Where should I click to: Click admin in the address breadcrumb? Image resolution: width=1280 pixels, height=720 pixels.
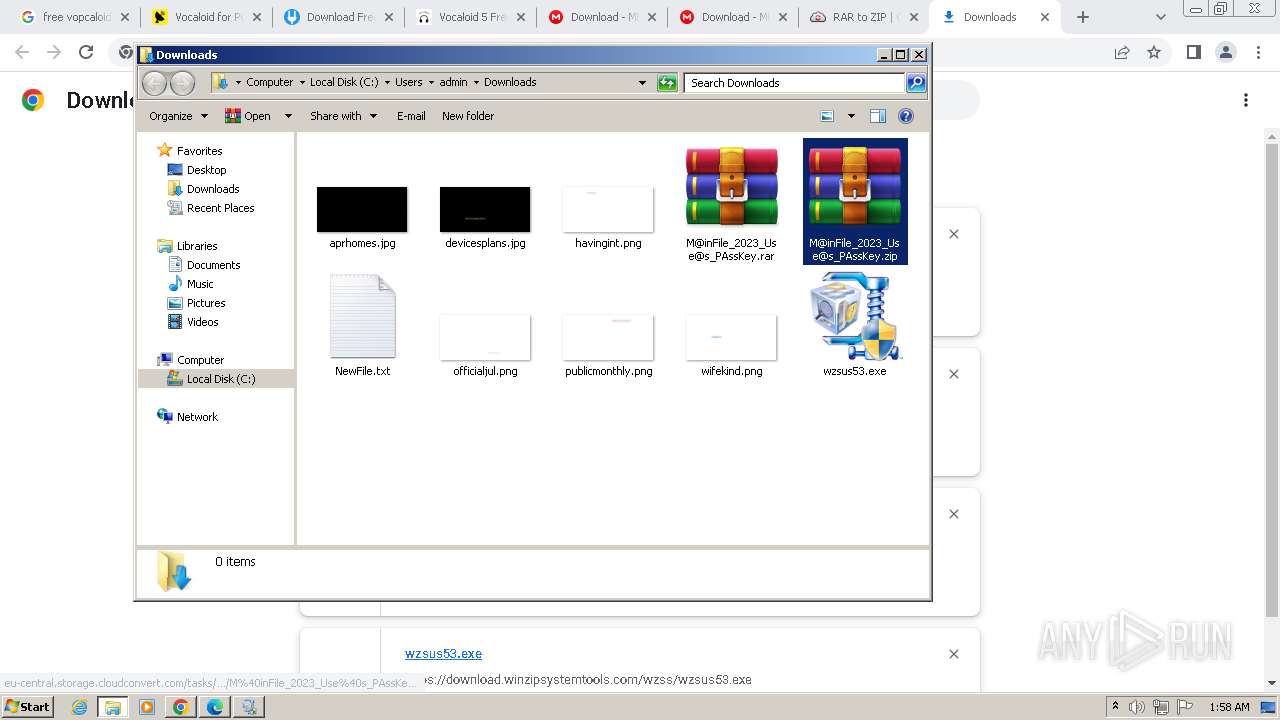pos(453,83)
